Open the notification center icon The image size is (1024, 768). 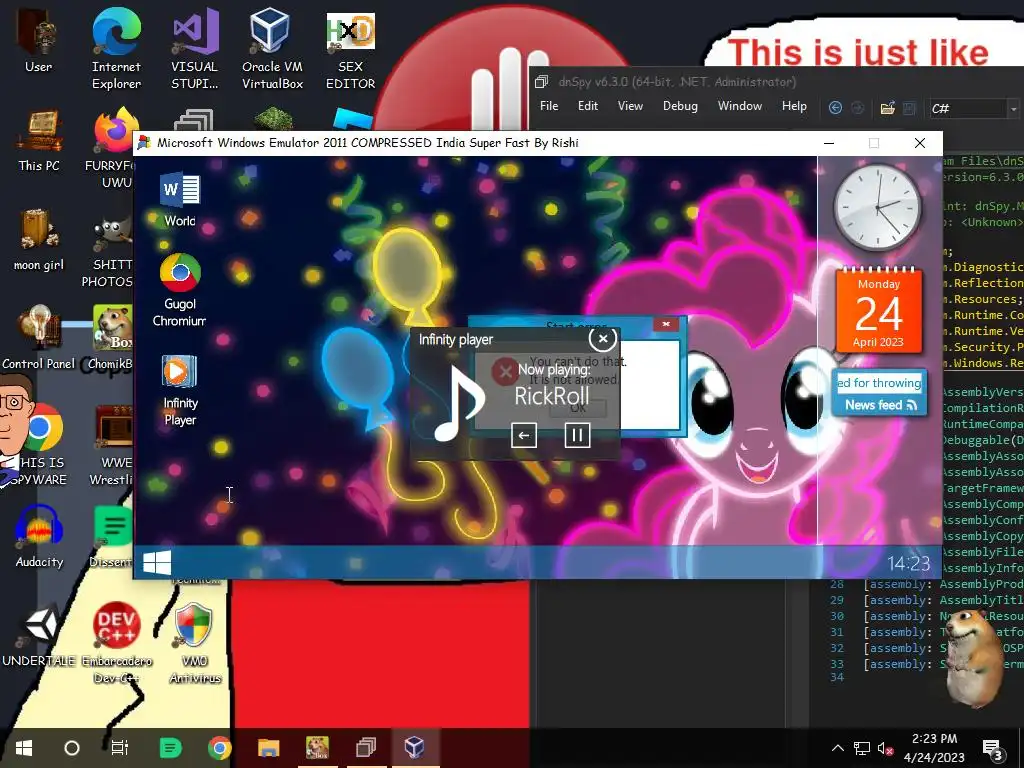point(993,748)
